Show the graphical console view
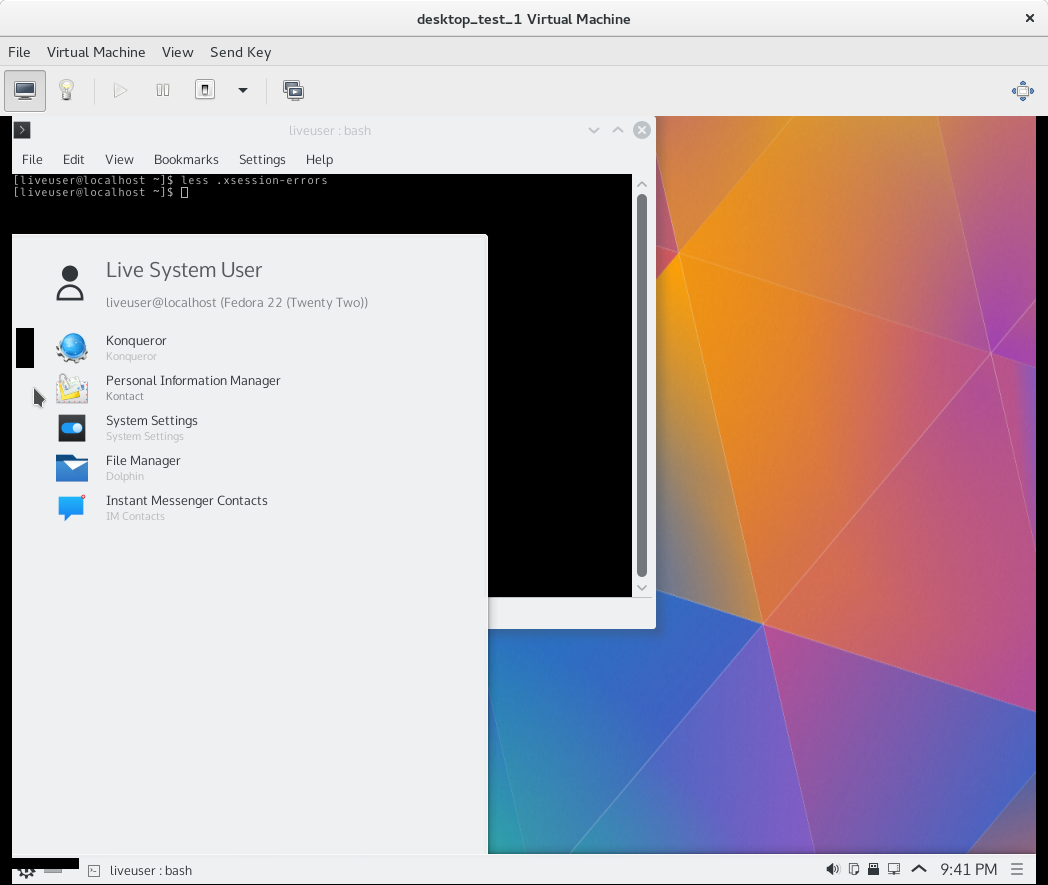 25,90
